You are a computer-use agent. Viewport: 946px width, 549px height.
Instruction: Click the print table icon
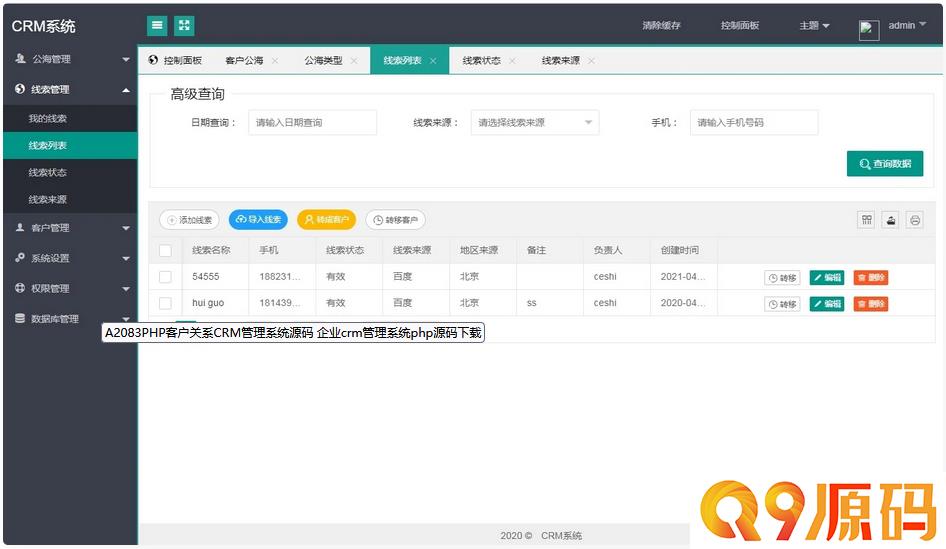[x=915, y=220]
